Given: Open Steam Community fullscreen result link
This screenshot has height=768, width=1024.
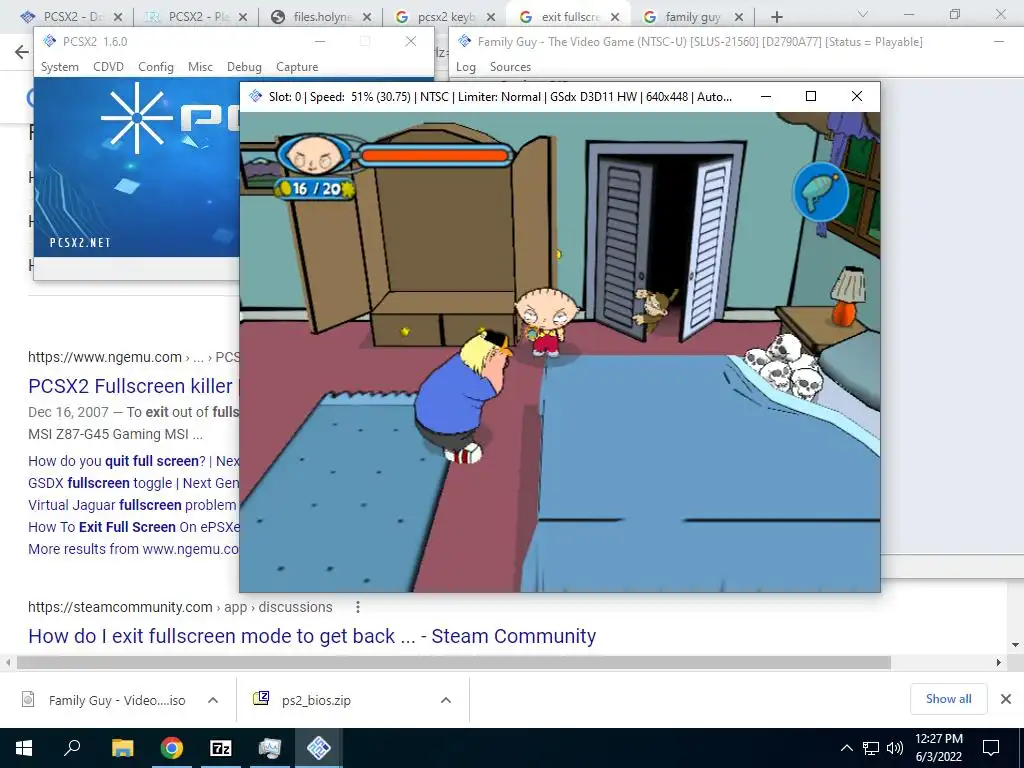Looking at the screenshot, I should click(x=312, y=636).
